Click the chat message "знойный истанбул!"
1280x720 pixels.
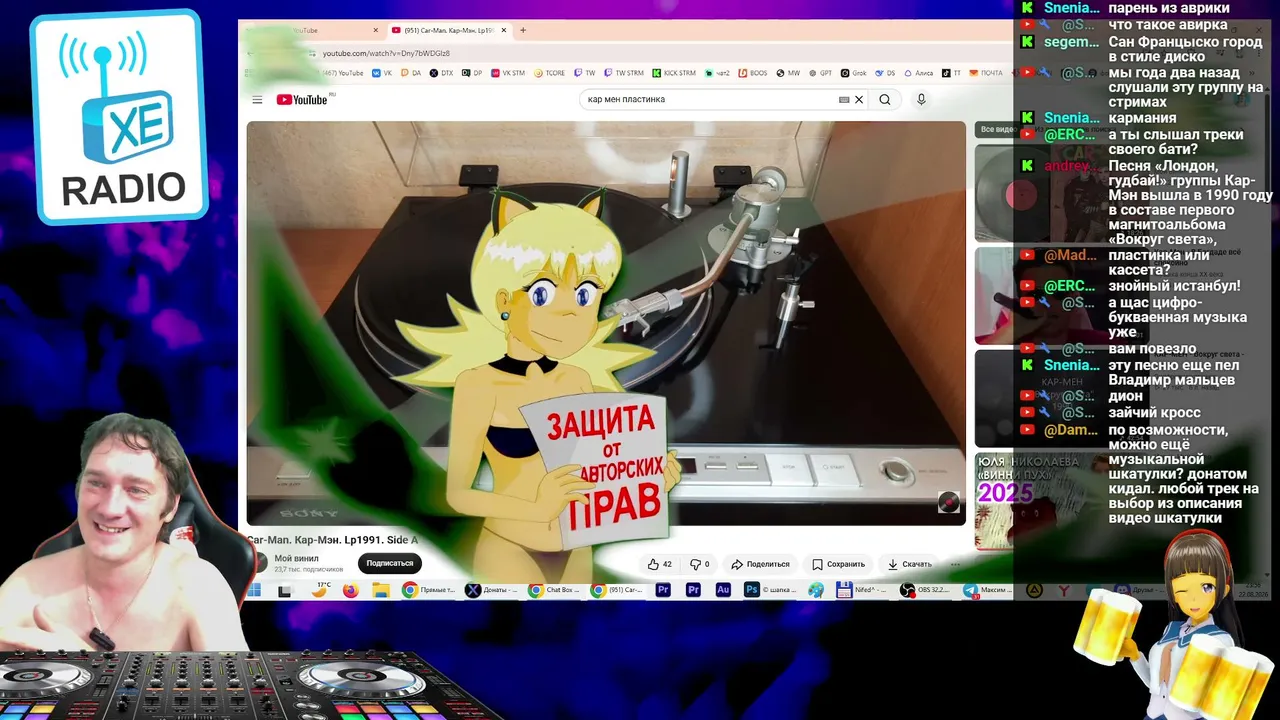[x=1174, y=286]
